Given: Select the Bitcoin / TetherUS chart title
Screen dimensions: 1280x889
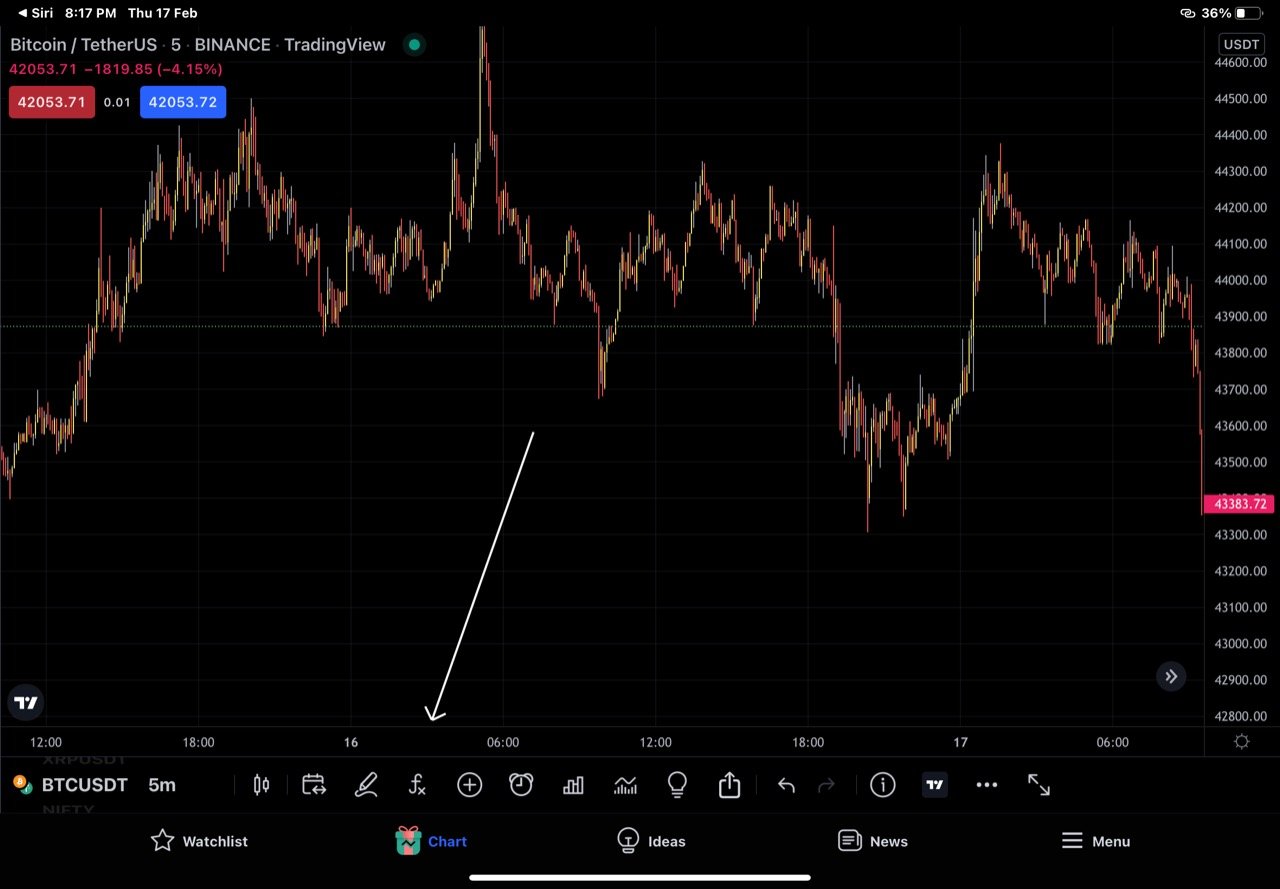Looking at the screenshot, I should tap(84, 45).
